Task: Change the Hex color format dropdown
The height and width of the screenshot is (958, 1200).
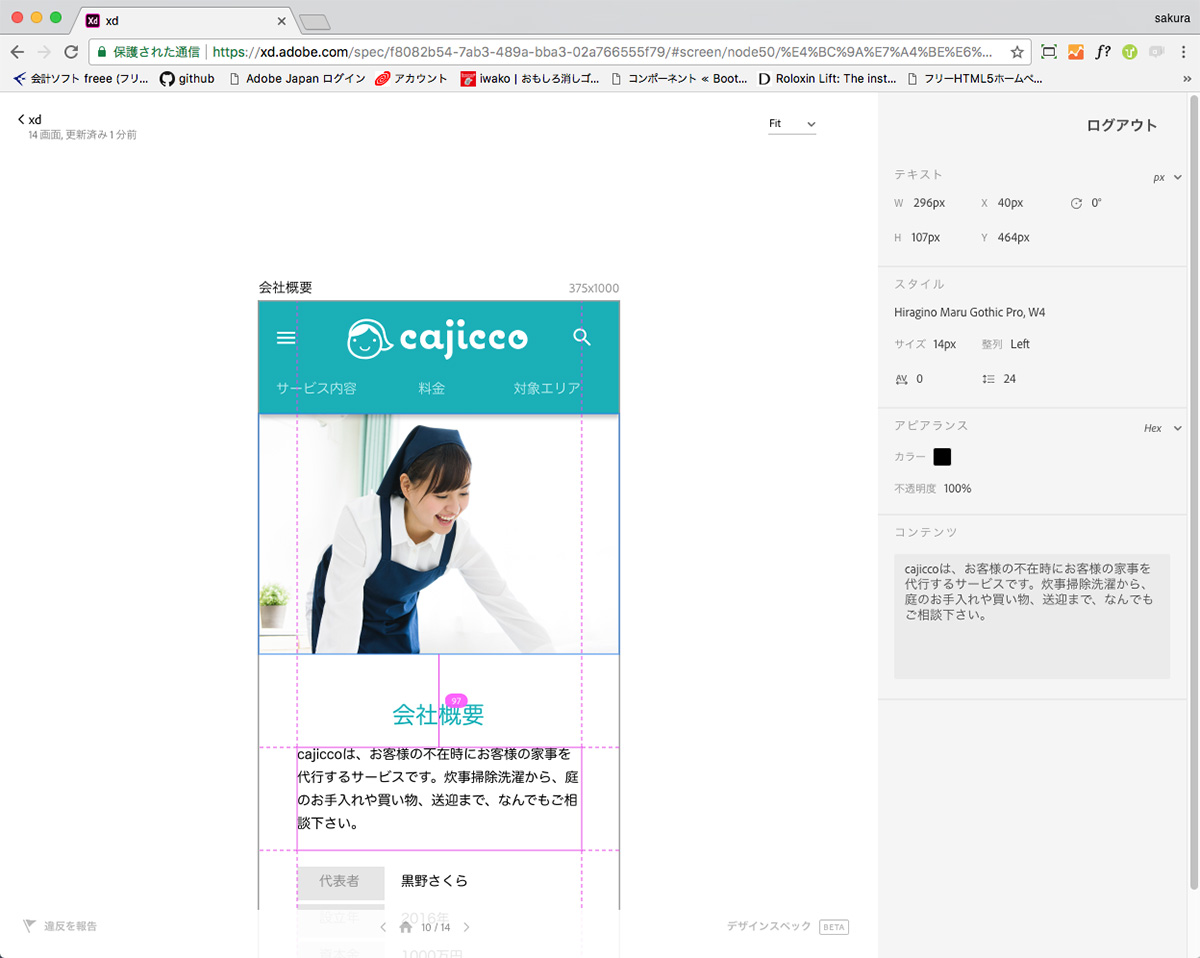Action: pyautogui.click(x=1163, y=428)
